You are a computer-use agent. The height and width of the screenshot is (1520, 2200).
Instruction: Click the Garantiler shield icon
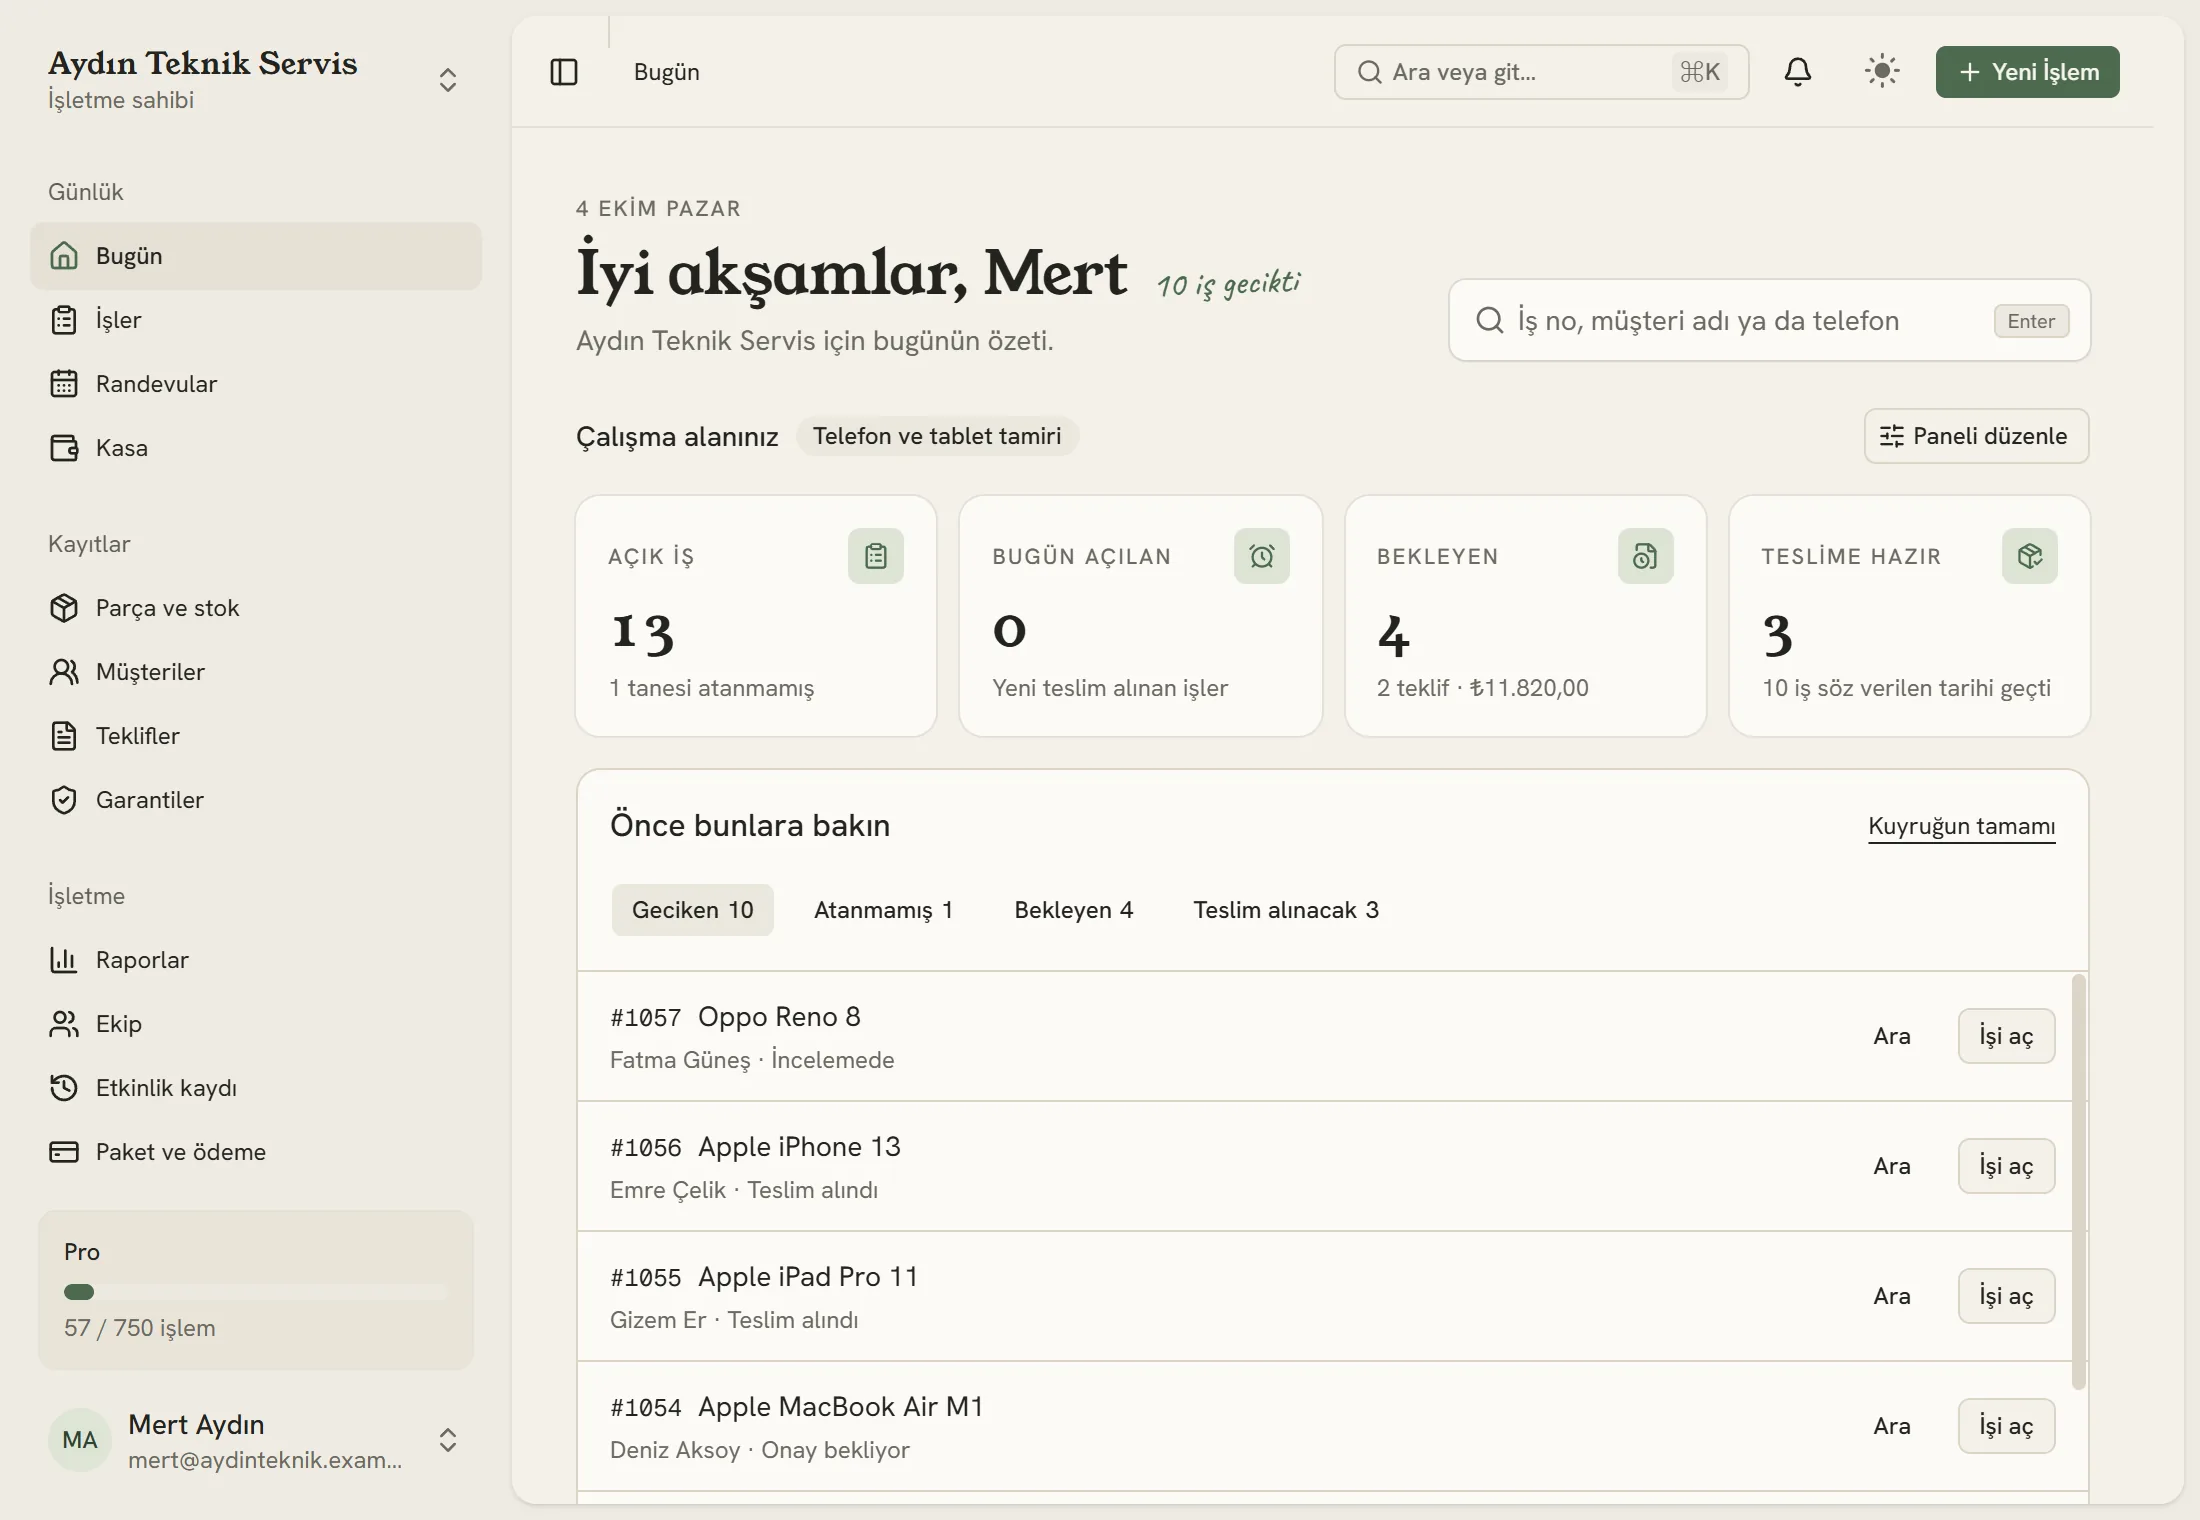(64, 800)
